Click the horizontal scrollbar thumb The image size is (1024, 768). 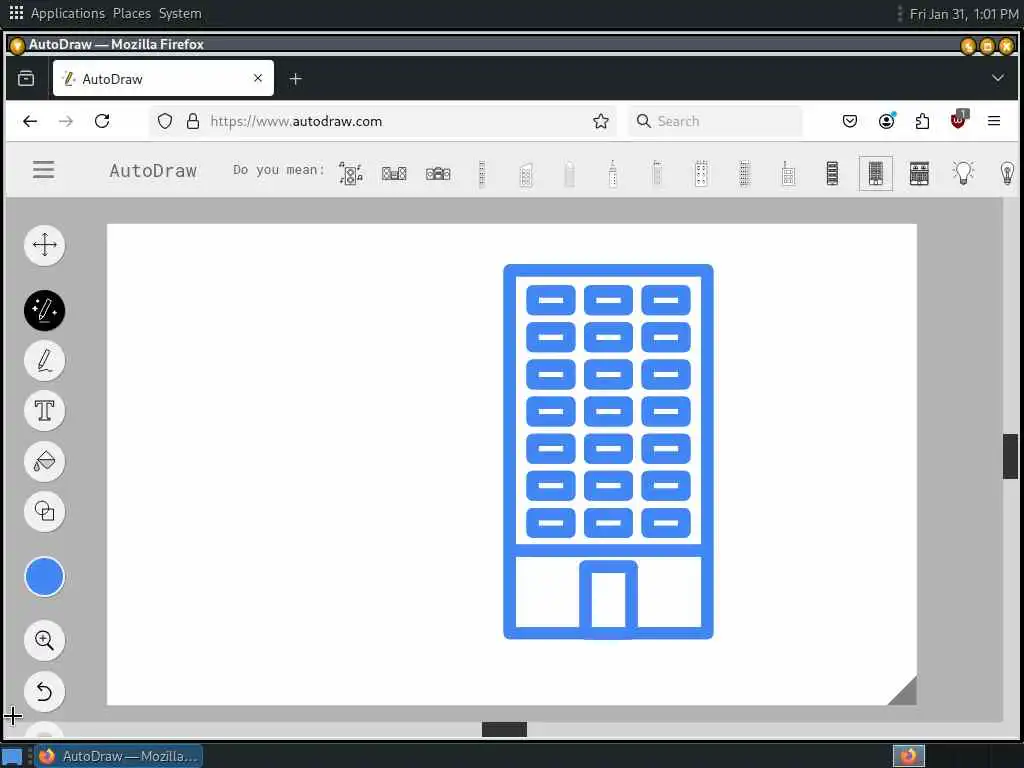[504, 729]
